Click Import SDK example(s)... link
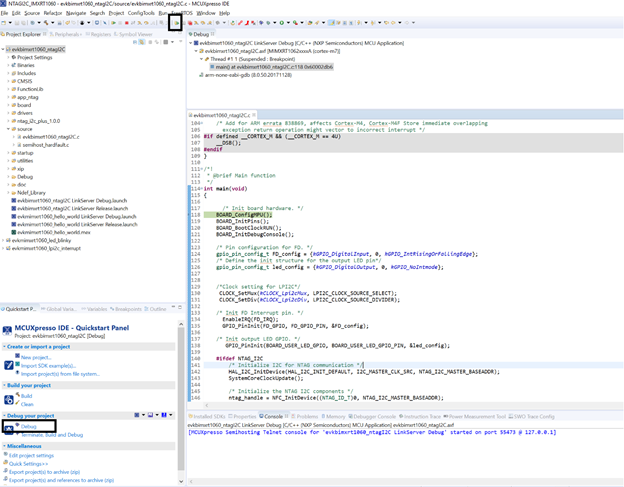 [48, 366]
